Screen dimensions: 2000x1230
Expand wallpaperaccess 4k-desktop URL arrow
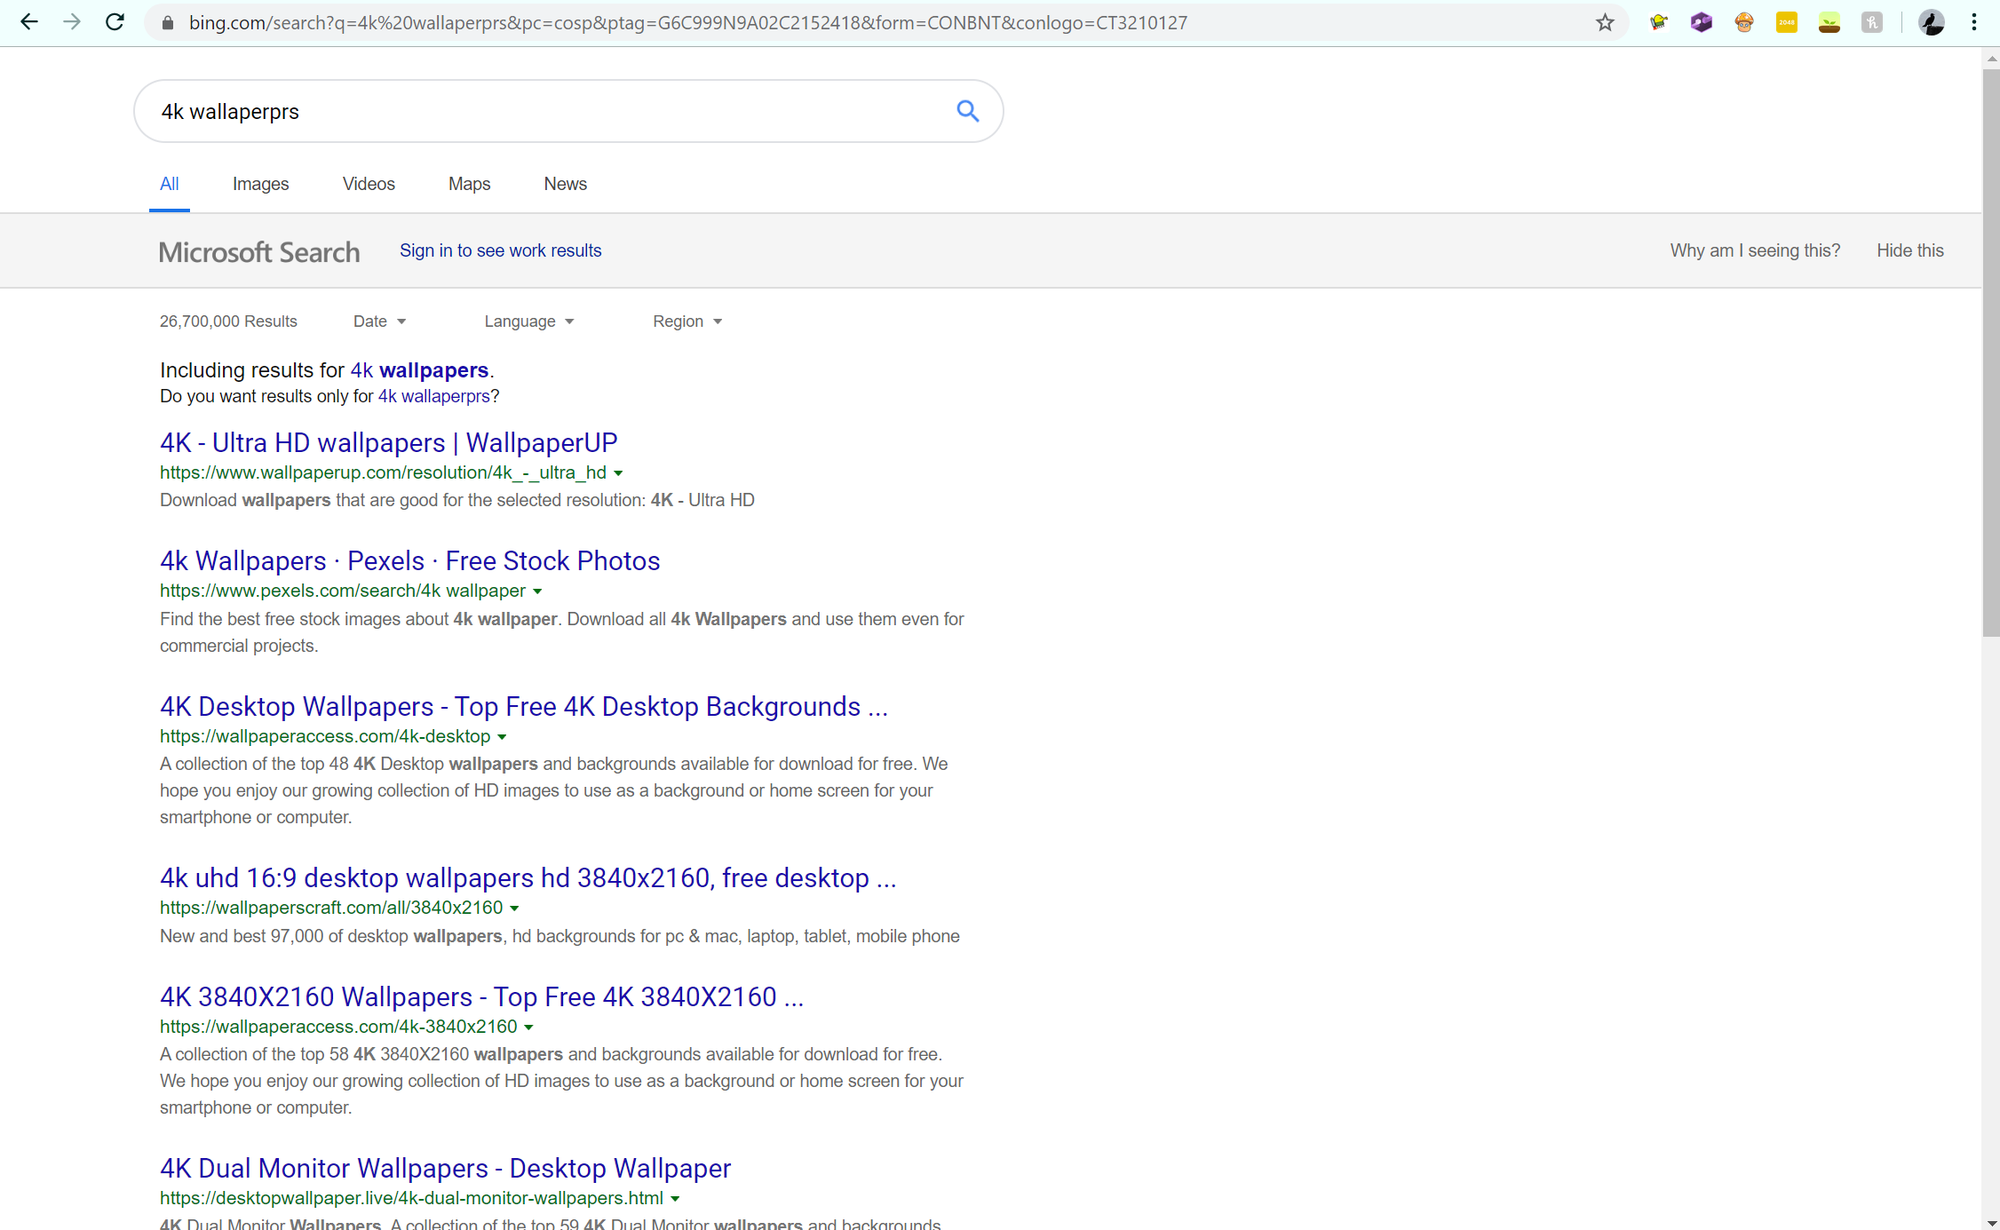pos(502,737)
